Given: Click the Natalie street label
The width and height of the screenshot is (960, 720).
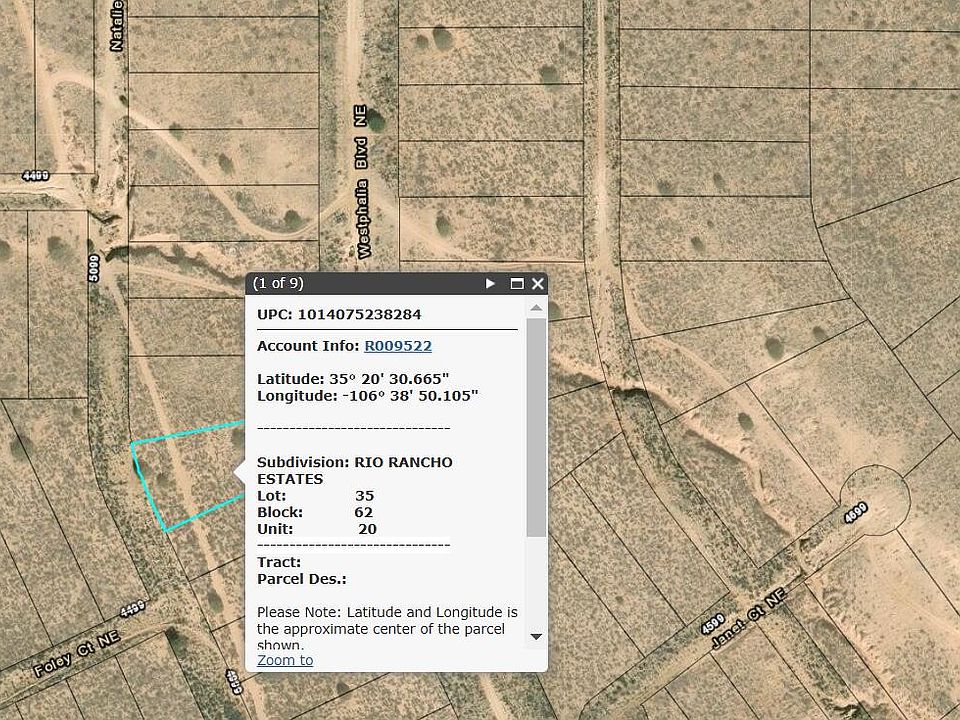Looking at the screenshot, I should click(x=116, y=26).
